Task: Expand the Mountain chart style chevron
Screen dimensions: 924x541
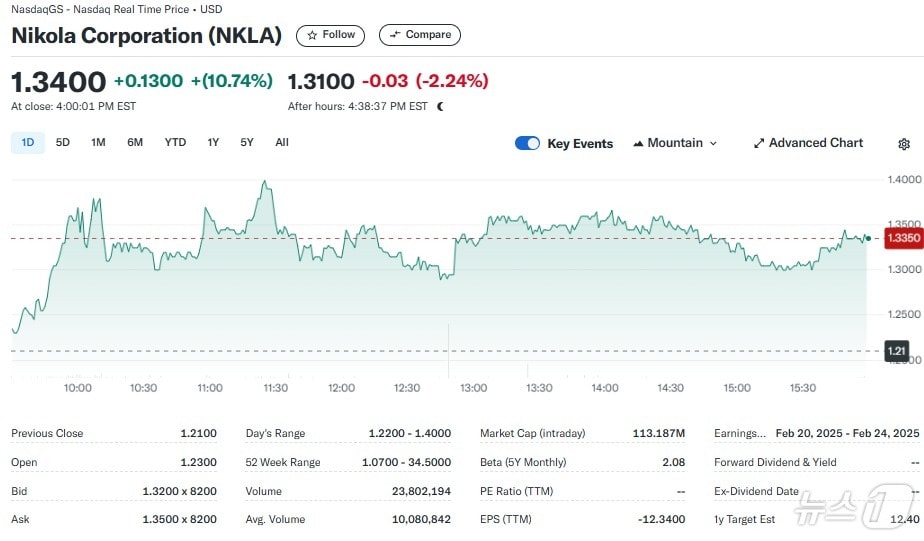Action: pos(713,143)
